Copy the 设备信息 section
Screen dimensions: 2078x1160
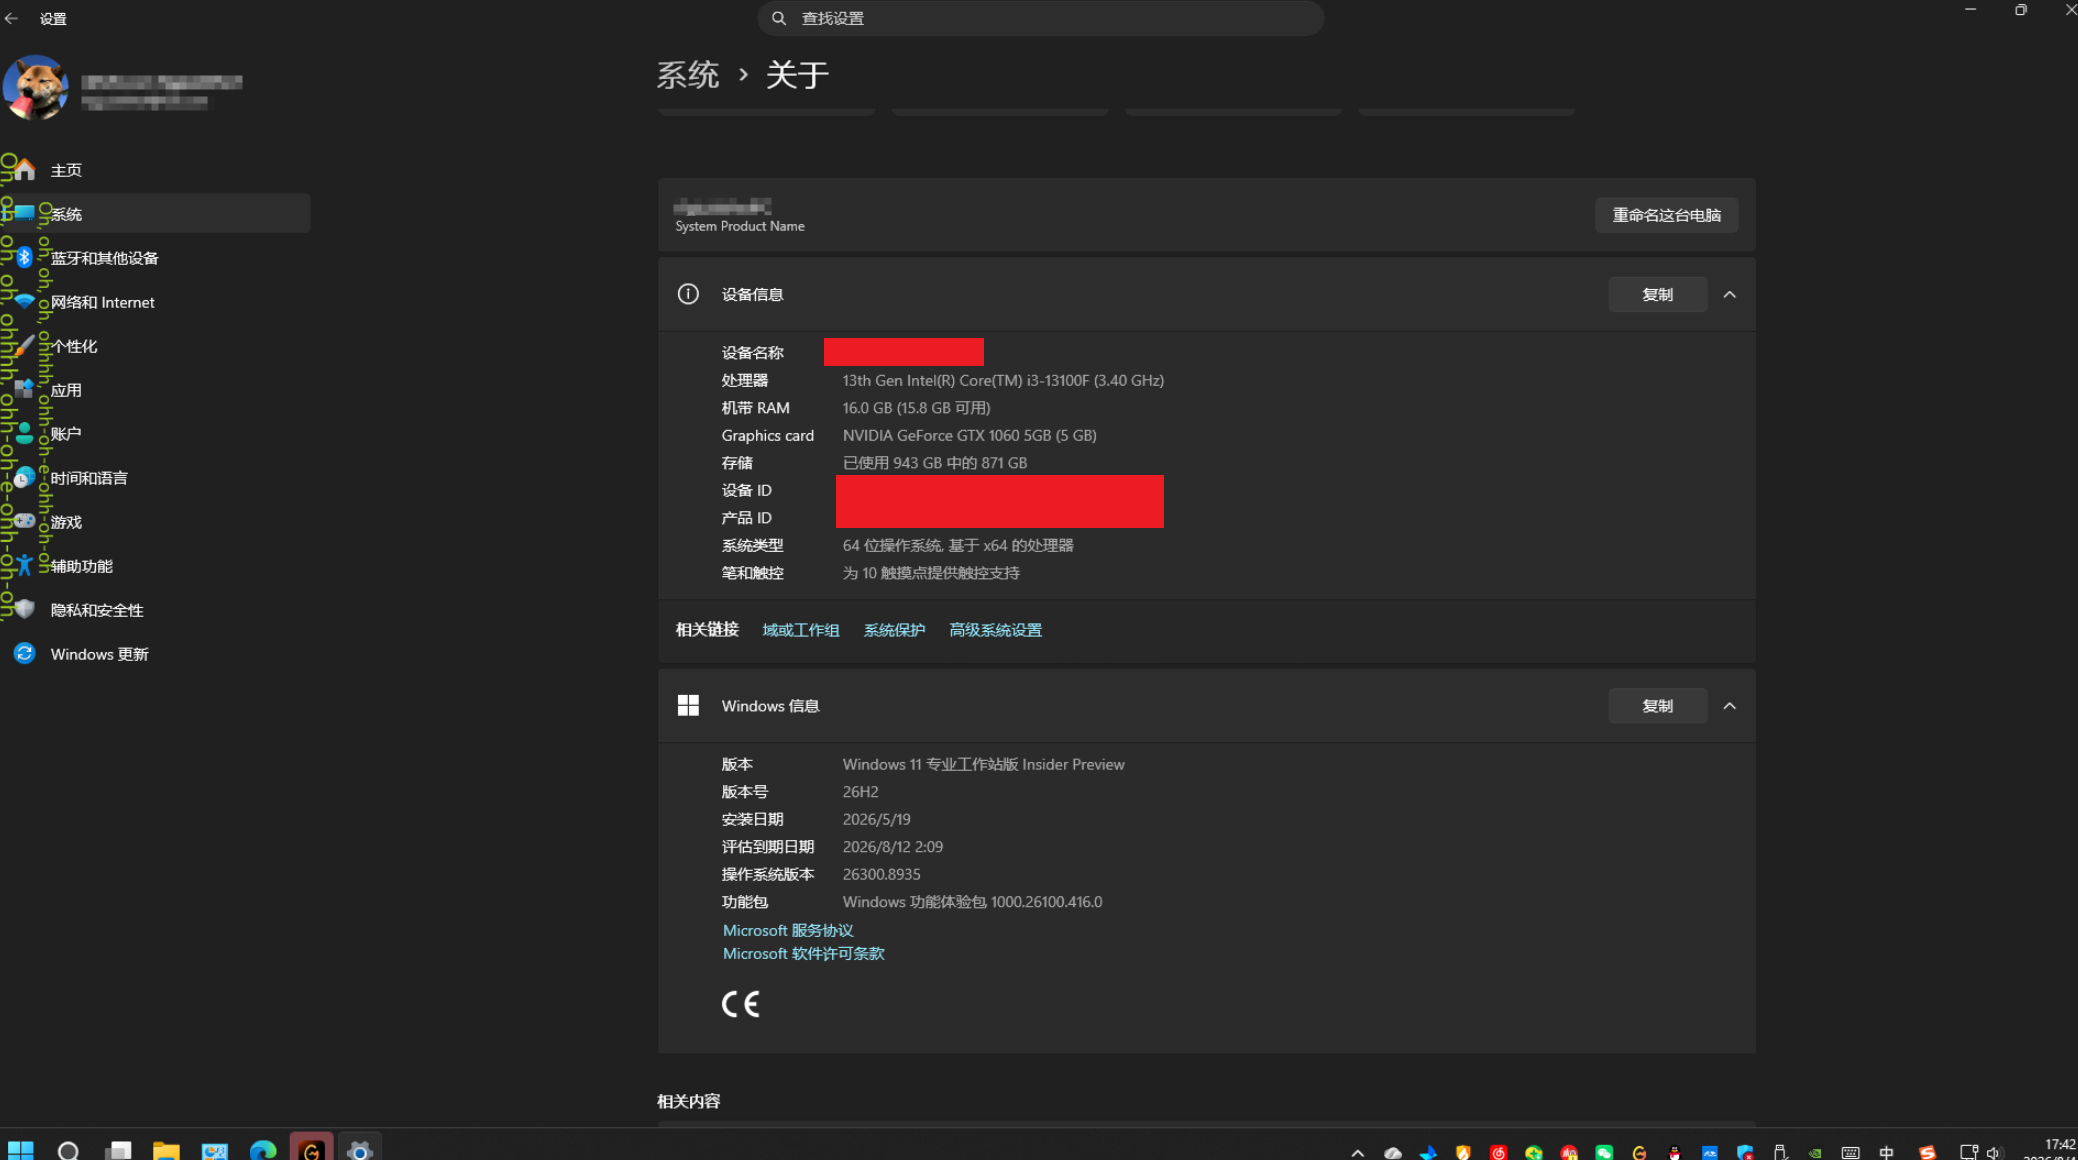[x=1657, y=295]
